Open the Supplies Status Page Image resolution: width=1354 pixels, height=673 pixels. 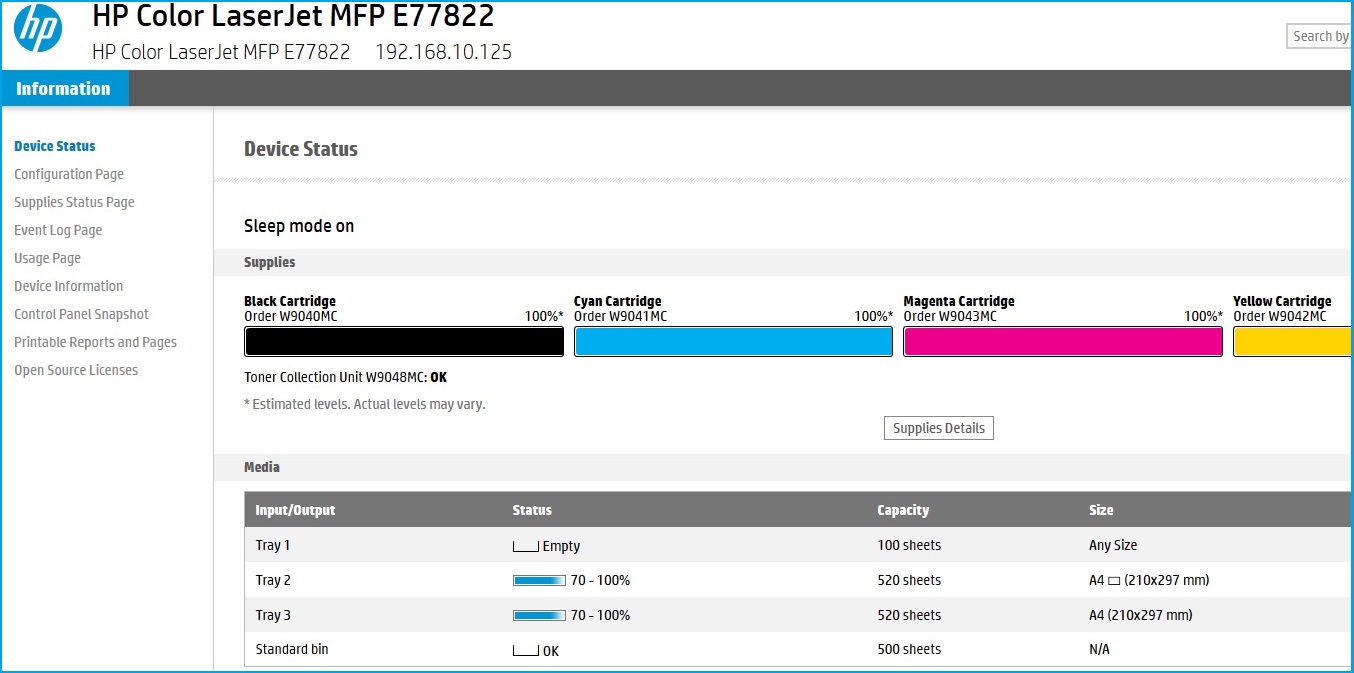[x=74, y=202]
